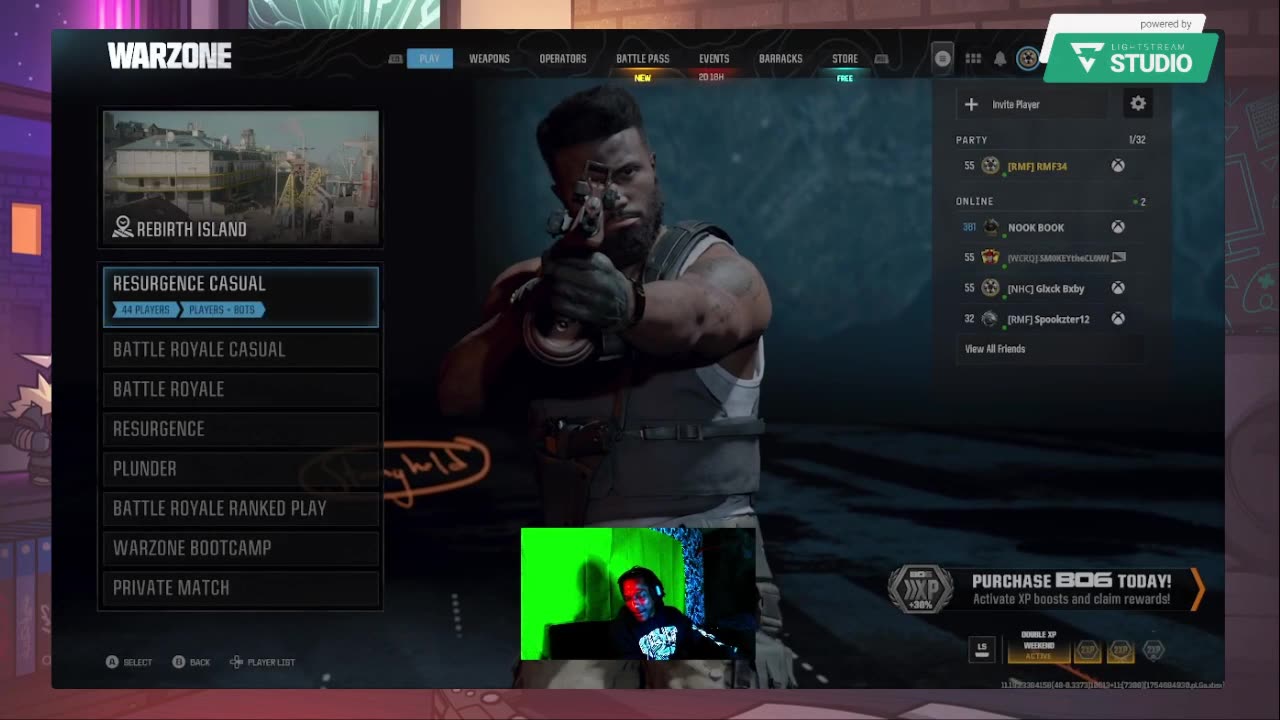
Task: Click the WARZONE logo
Action: click(x=170, y=56)
